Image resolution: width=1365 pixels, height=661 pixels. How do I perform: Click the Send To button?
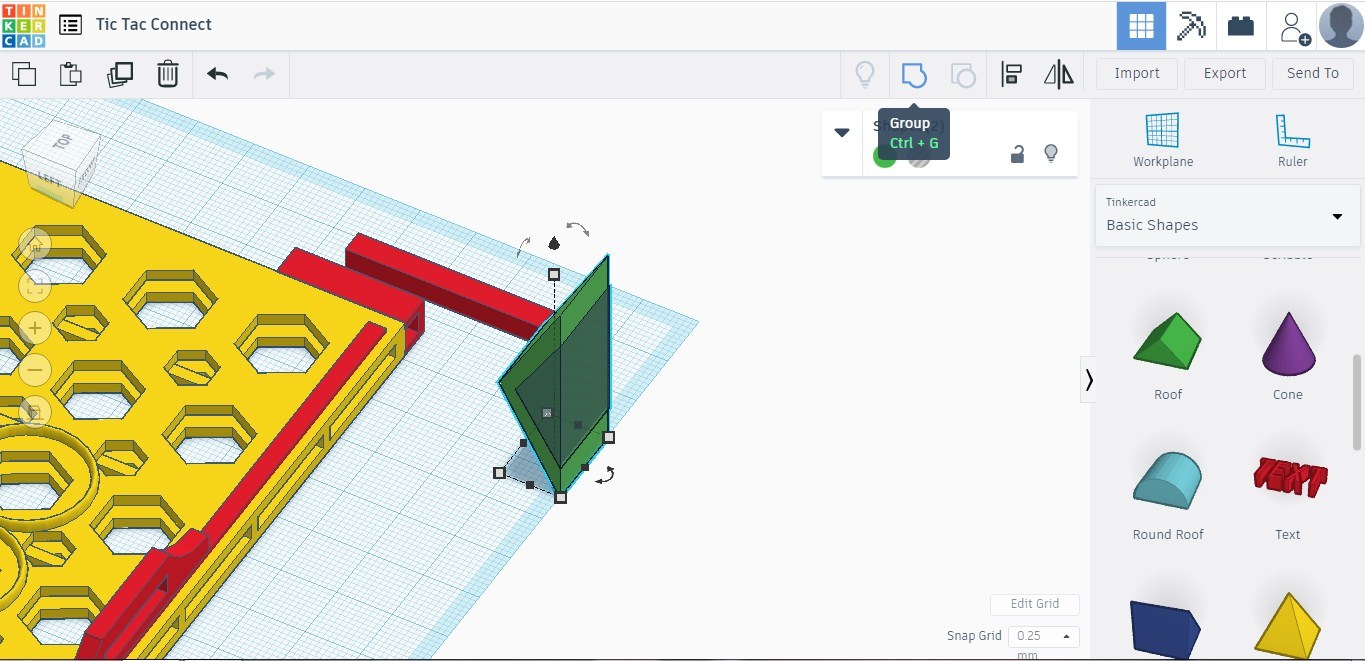pyautogui.click(x=1313, y=73)
